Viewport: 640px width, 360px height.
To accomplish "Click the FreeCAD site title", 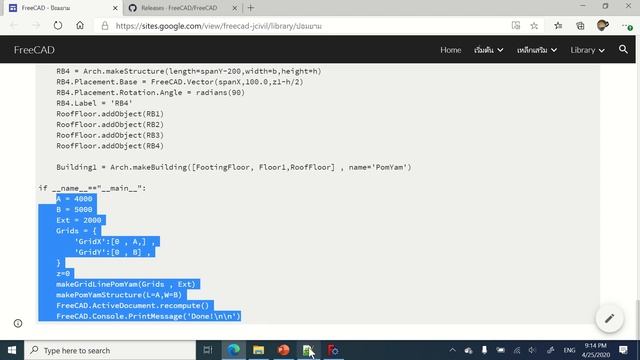I will coord(34,50).
